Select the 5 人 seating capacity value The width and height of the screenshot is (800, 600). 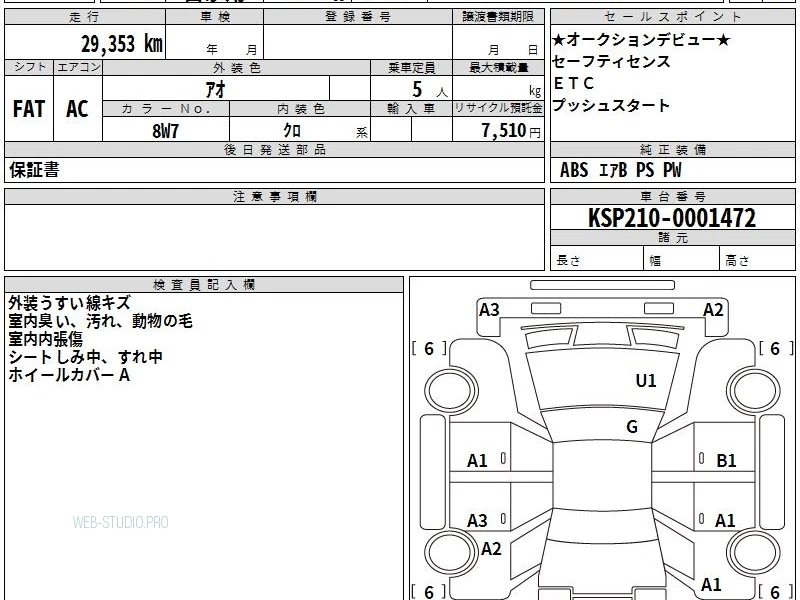click(429, 90)
